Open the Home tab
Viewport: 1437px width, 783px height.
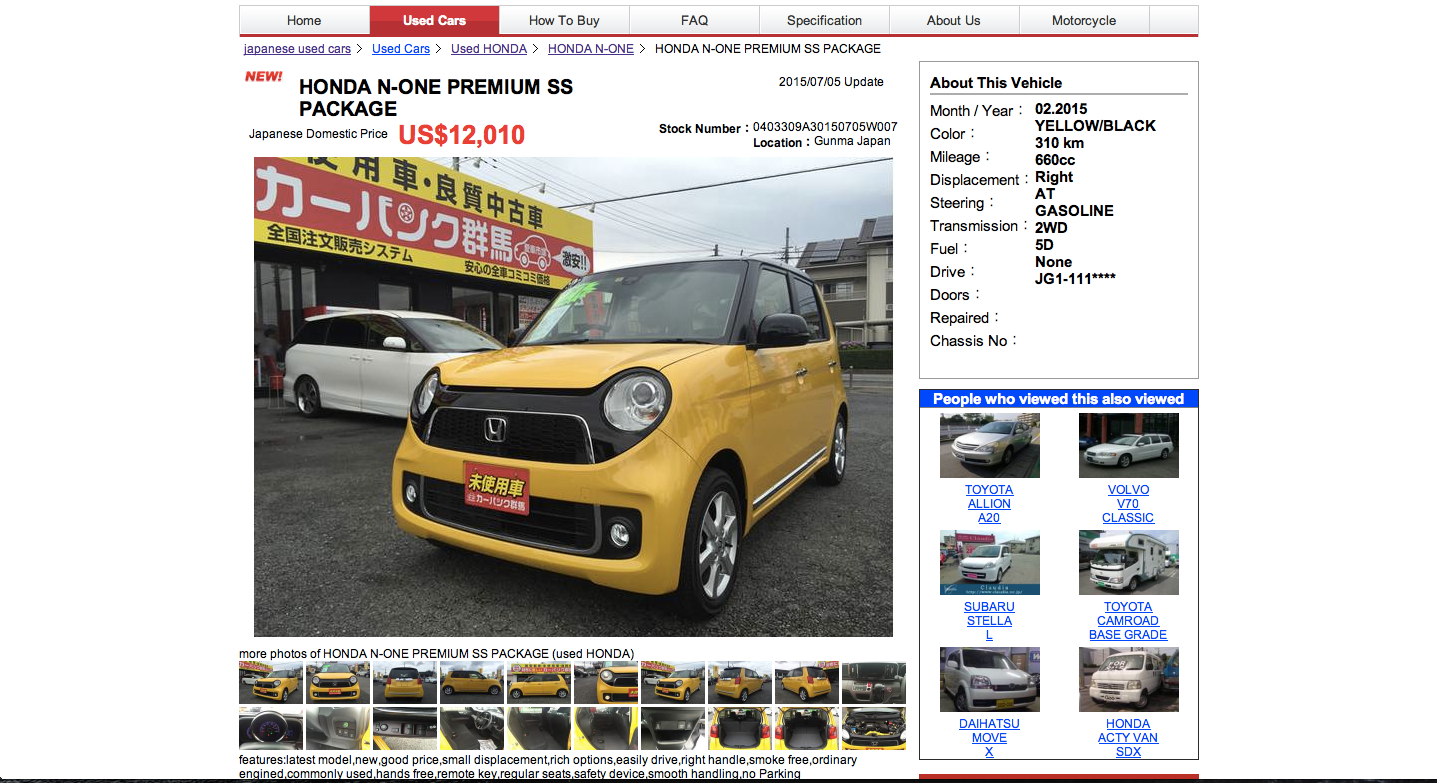[304, 20]
